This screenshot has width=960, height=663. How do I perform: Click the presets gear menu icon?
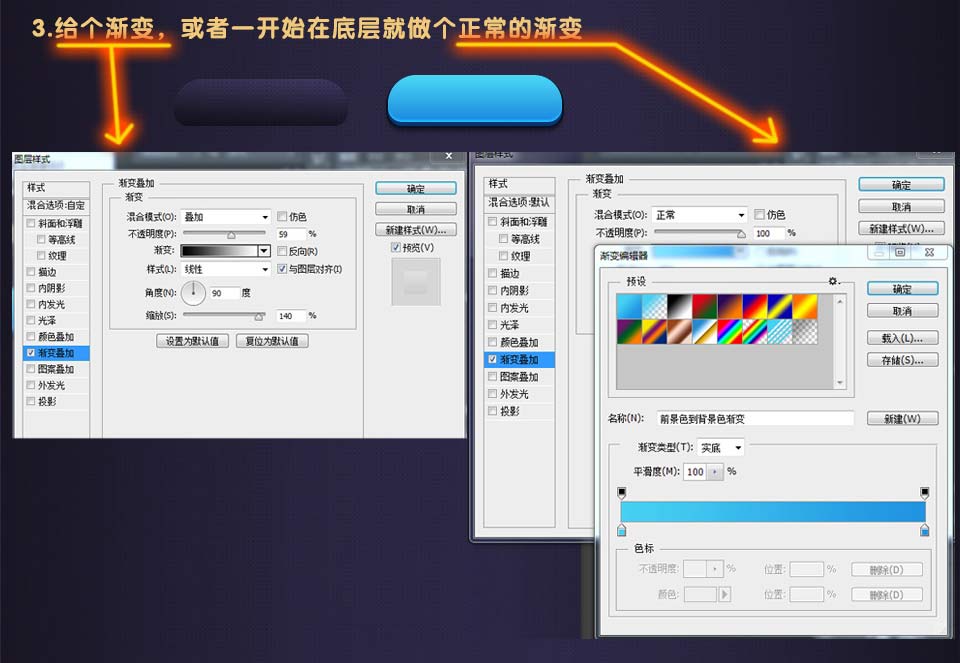click(x=832, y=281)
